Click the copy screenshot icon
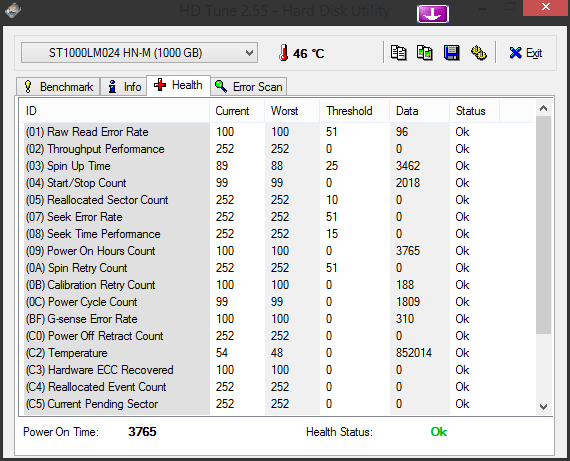Viewport: 570px width, 461px height. (x=425, y=53)
